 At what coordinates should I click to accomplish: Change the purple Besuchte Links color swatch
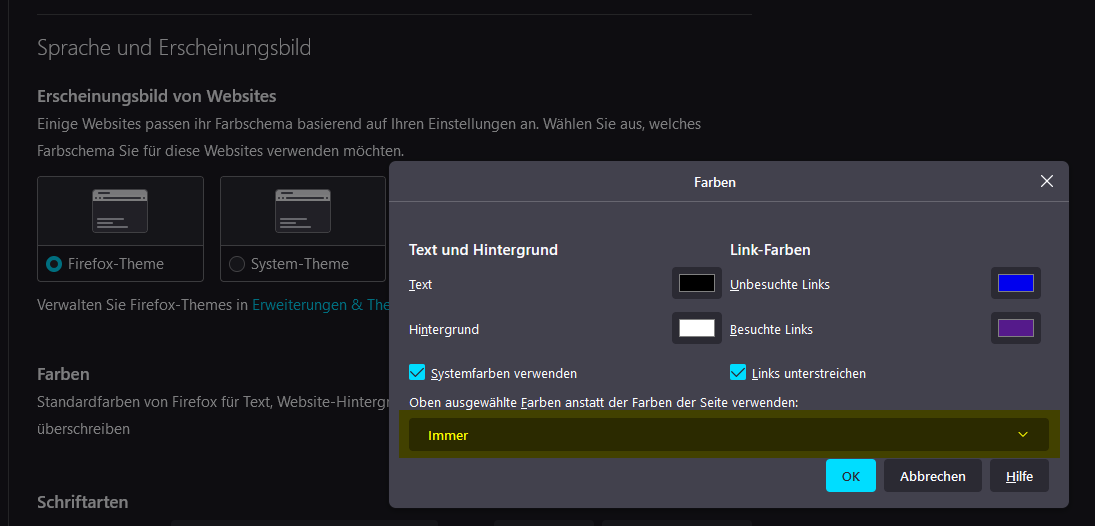(1016, 328)
